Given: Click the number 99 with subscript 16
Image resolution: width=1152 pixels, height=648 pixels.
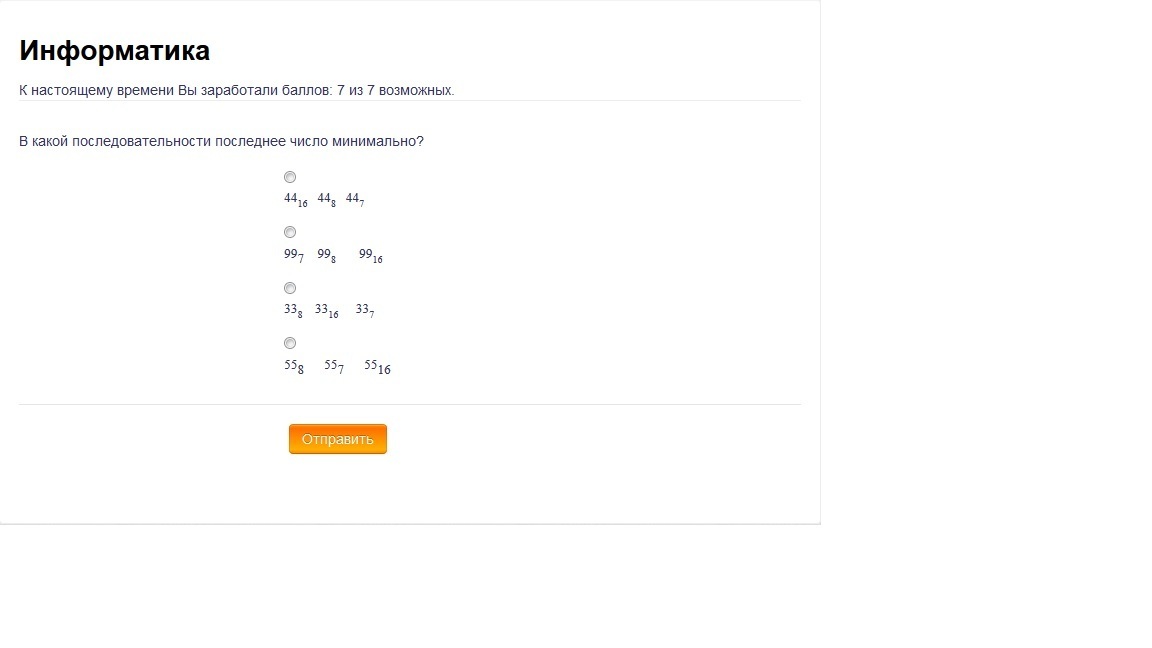Looking at the screenshot, I should [x=370, y=256].
